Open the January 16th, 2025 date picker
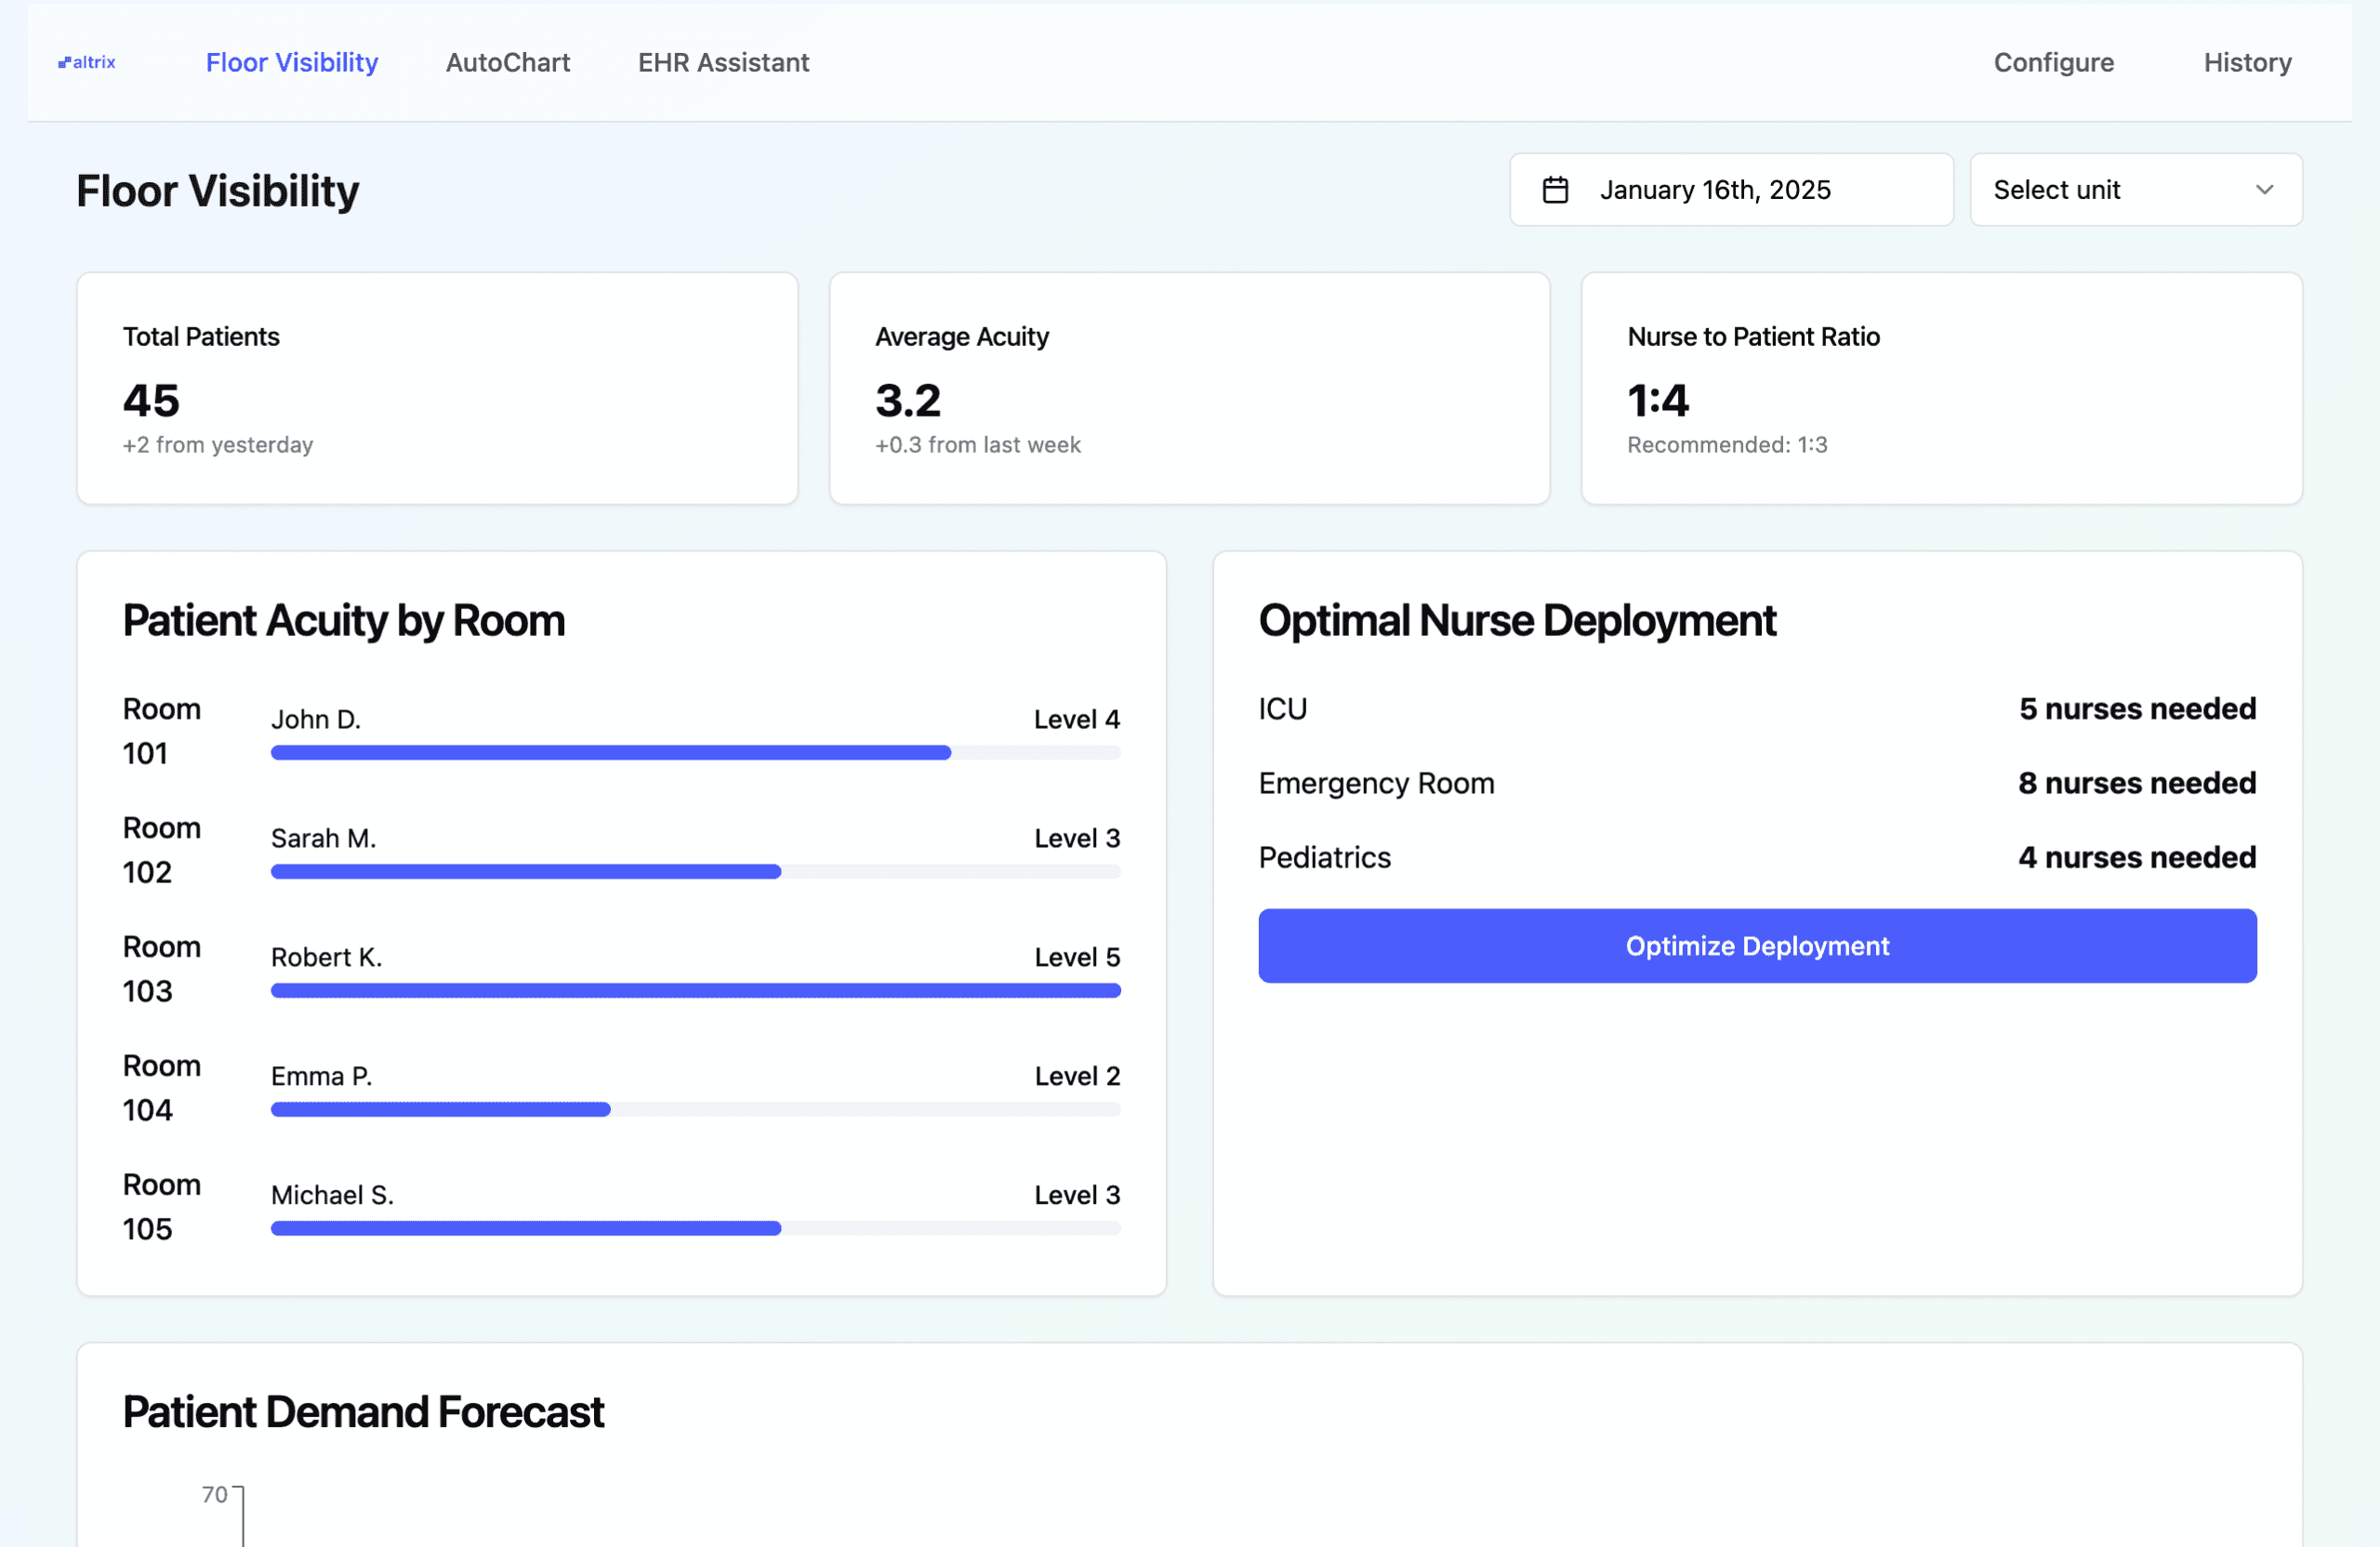The width and height of the screenshot is (2380, 1547). pos(1731,190)
